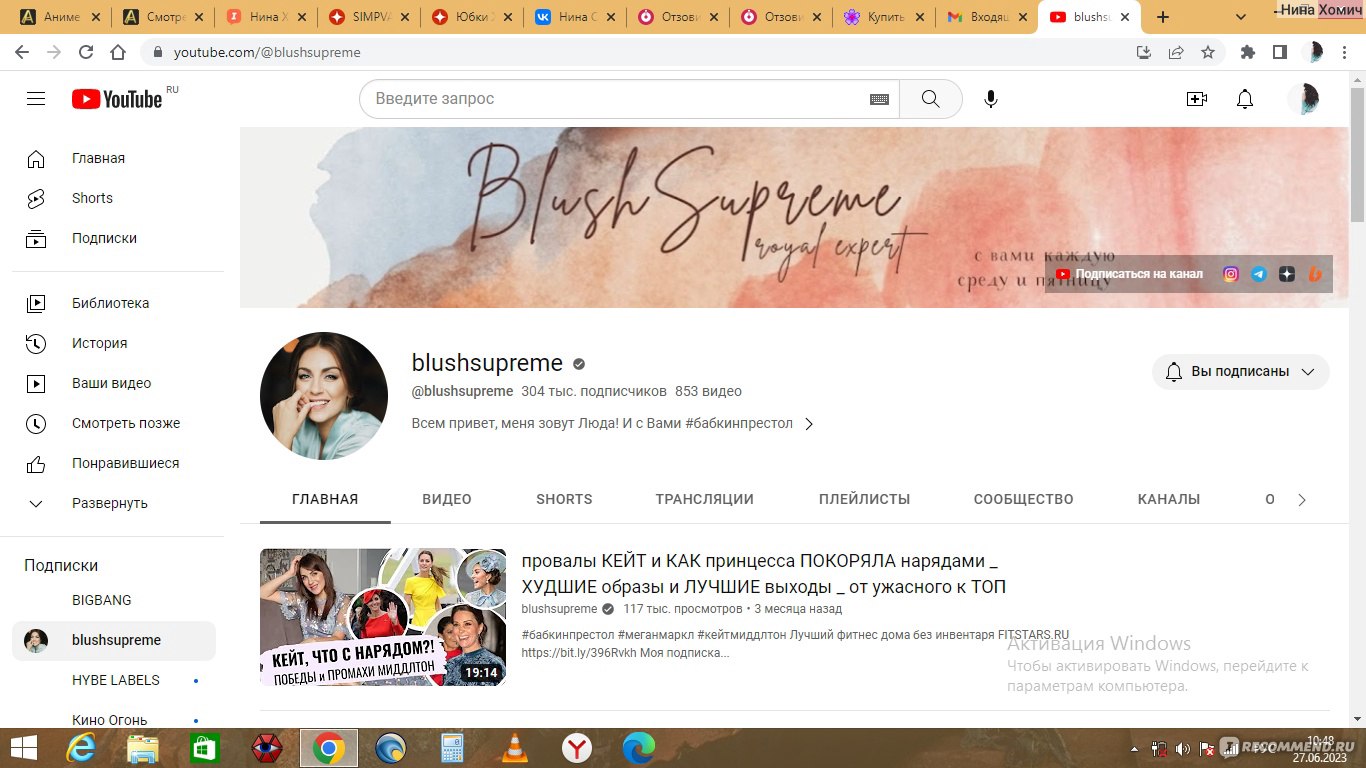The height and width of the screenshot is (768, 1366).
Task: Open the tab search dropdown chevron
Action: (1241, 17)
